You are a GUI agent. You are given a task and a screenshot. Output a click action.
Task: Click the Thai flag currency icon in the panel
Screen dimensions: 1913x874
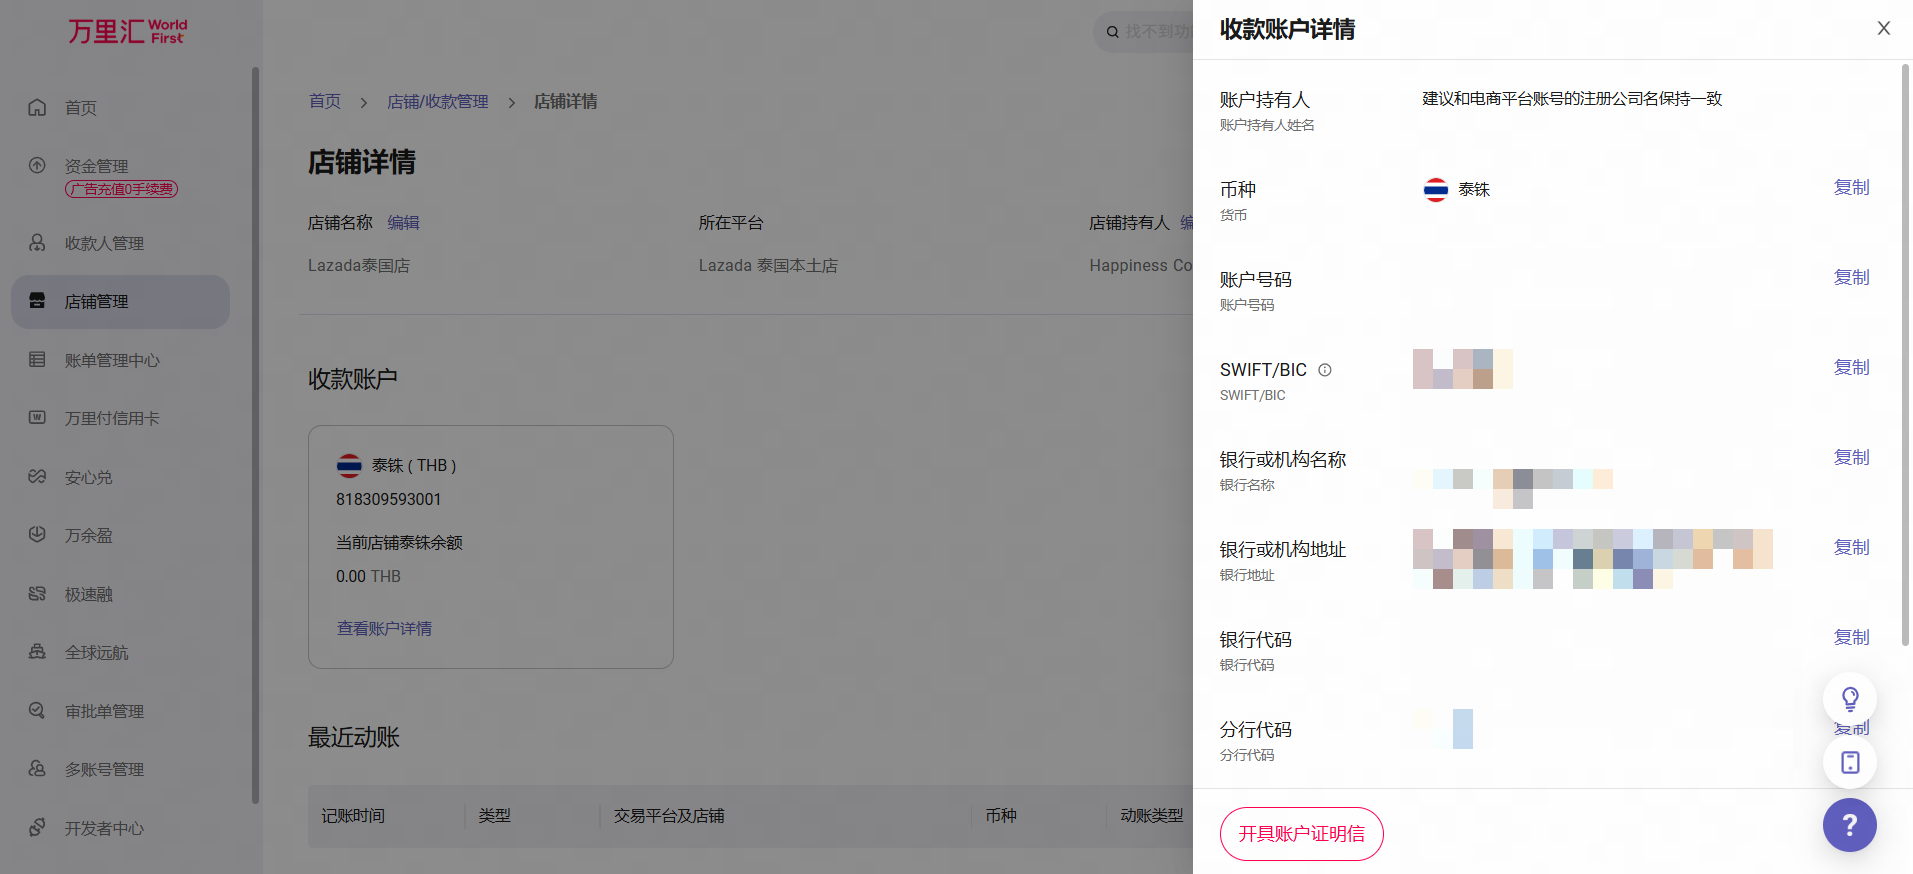coord(1435,190)
